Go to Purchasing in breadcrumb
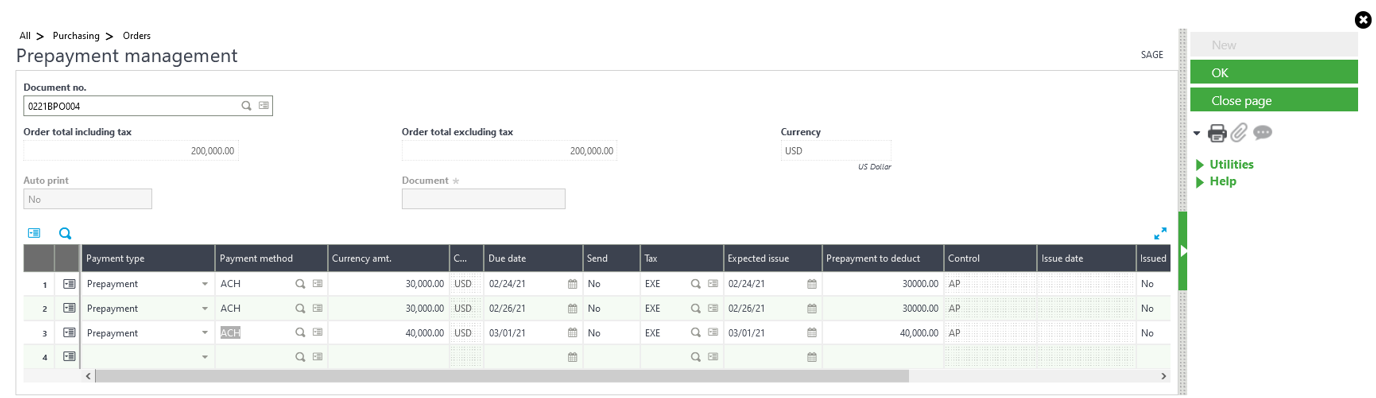 pyautogui.click(x=76, y=36)
